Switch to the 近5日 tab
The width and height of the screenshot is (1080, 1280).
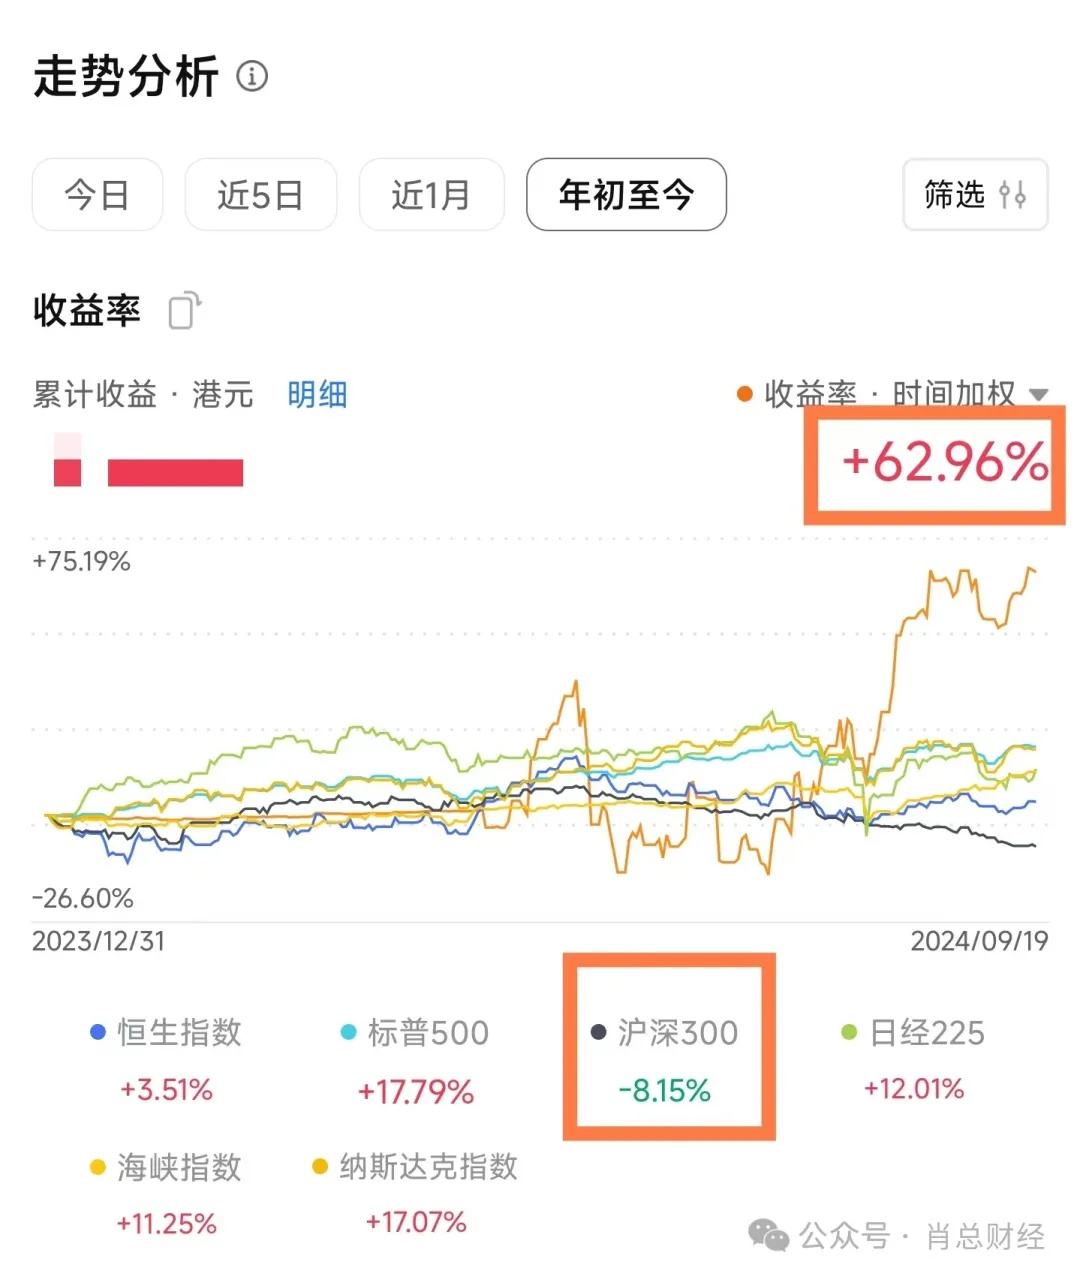coord(260,195)
